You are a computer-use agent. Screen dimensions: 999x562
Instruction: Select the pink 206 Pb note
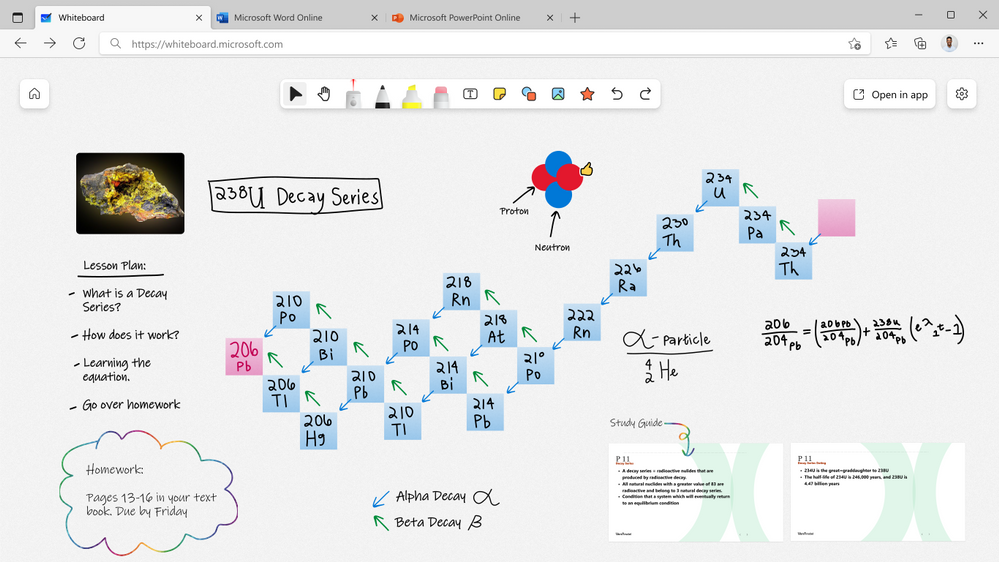tap(244, 357)
